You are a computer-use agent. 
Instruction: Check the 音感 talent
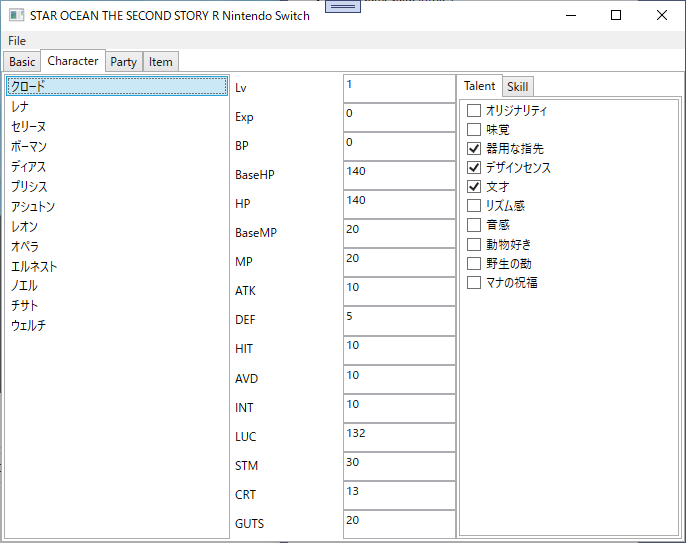coord(474,225)
